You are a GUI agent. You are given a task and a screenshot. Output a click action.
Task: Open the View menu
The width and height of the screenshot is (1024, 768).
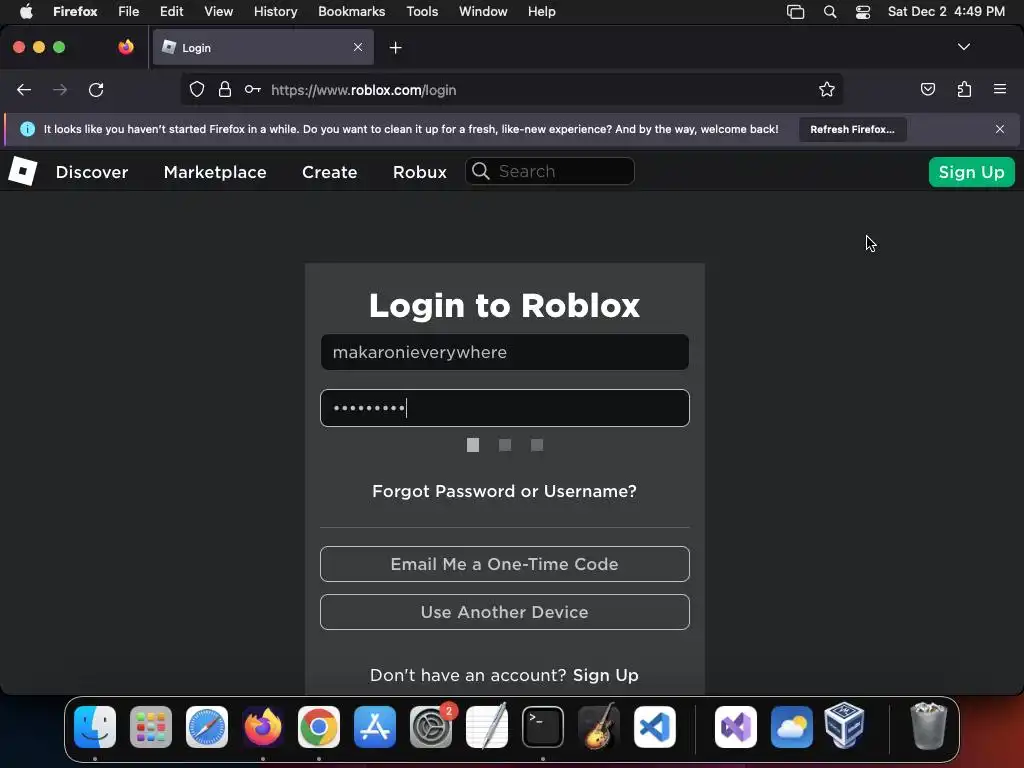pos(218,11)
